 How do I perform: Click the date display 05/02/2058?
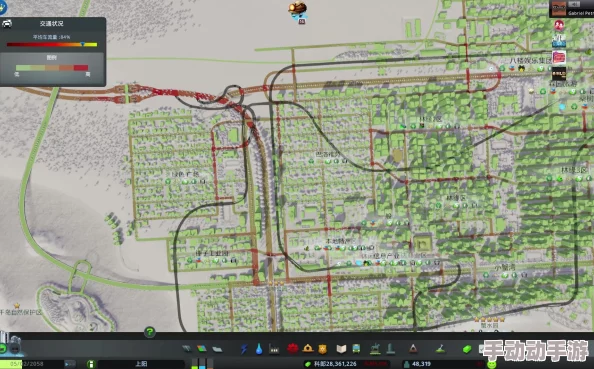point(27,364)
